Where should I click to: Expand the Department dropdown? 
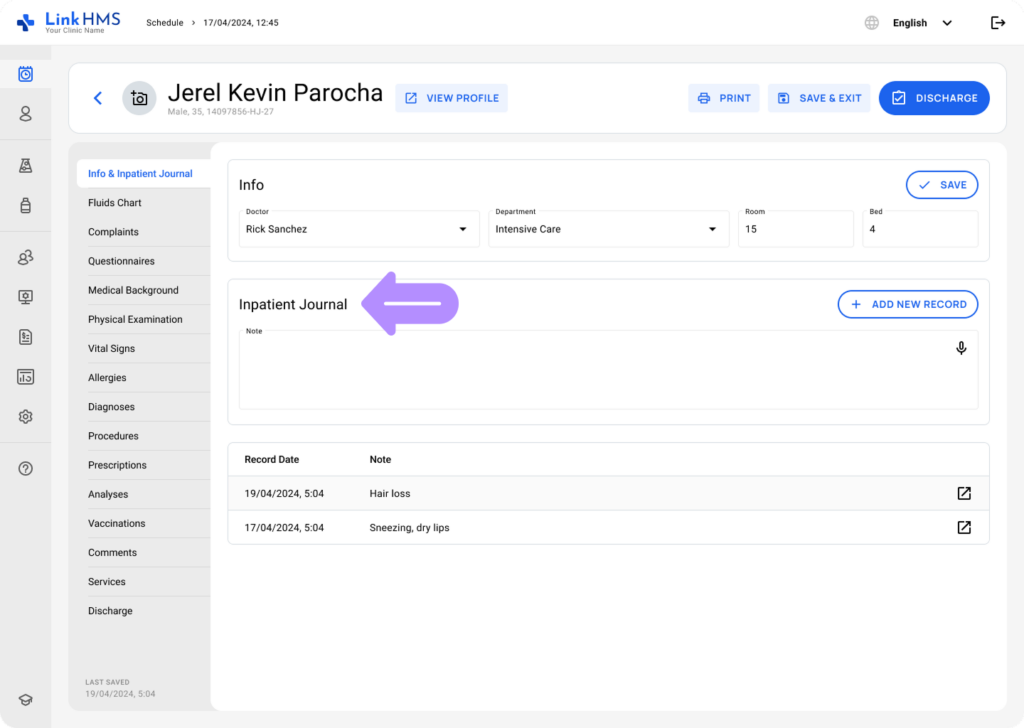(x=712, y=229)
